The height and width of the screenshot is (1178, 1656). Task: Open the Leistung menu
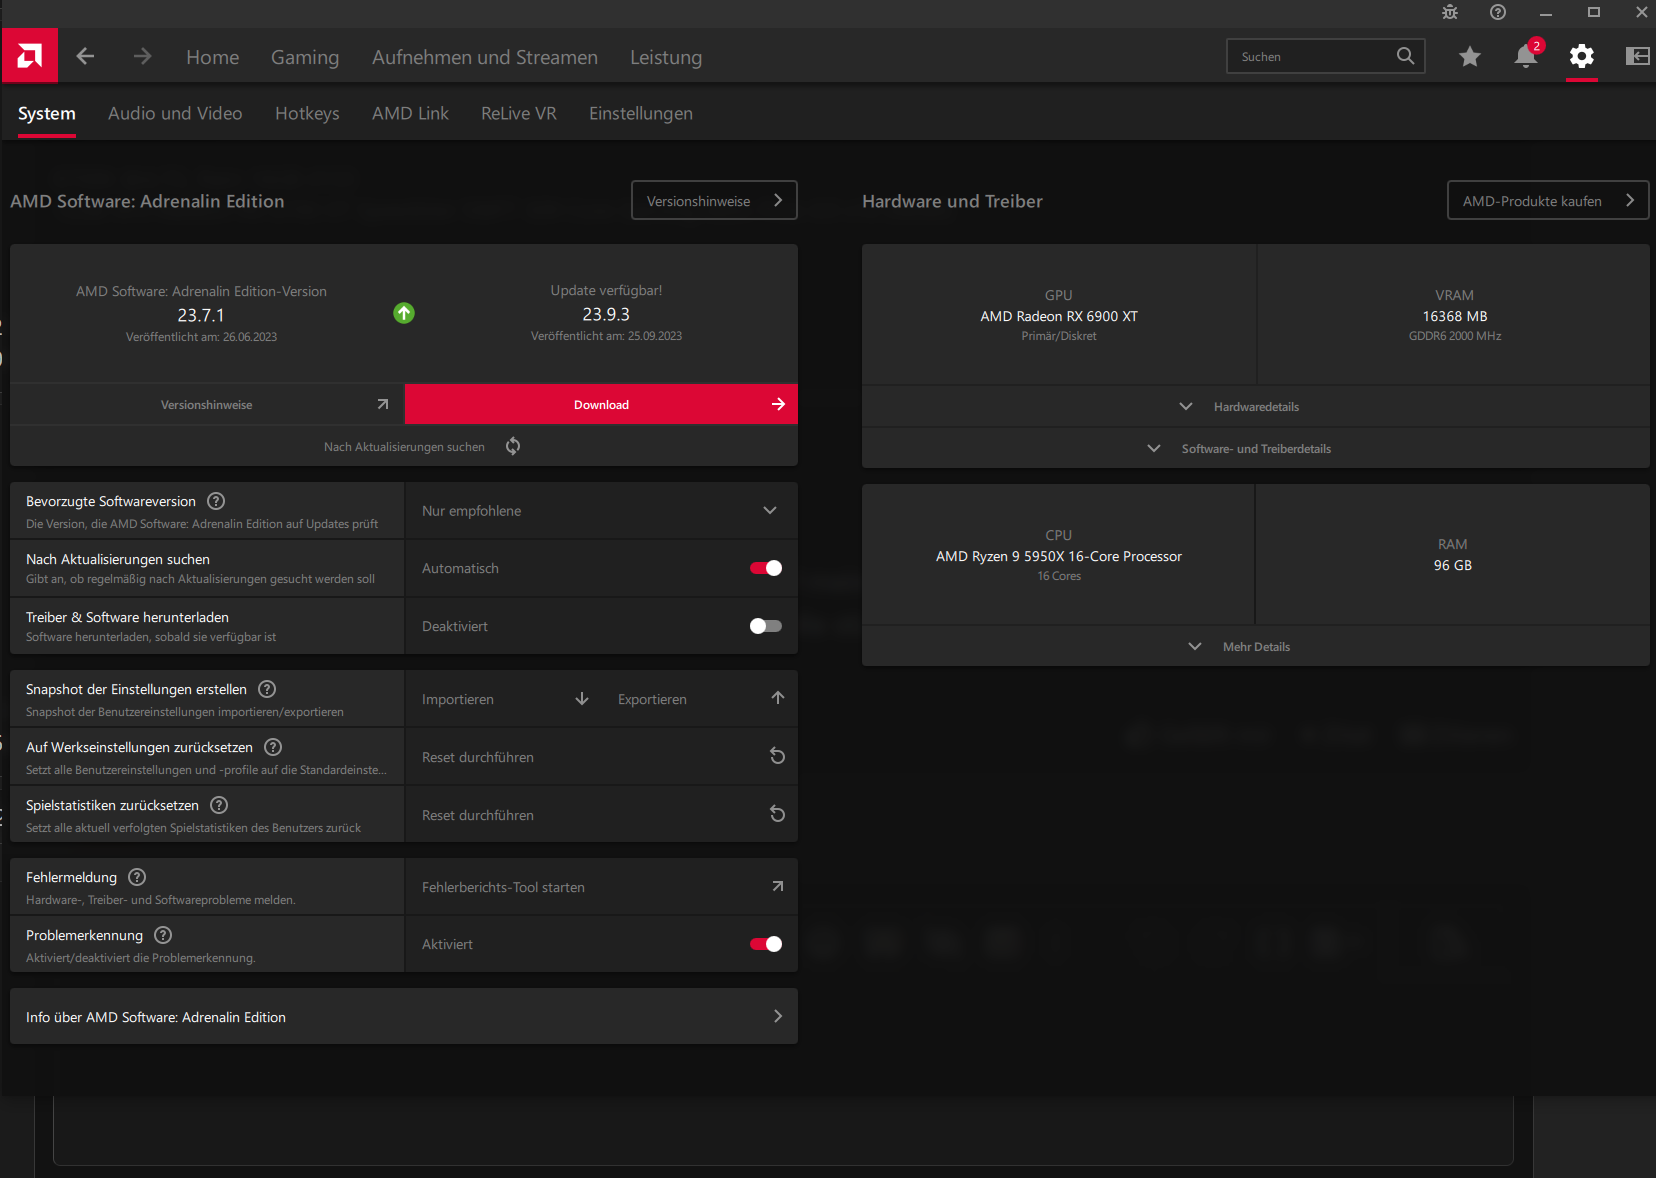[x=666, y=57]
